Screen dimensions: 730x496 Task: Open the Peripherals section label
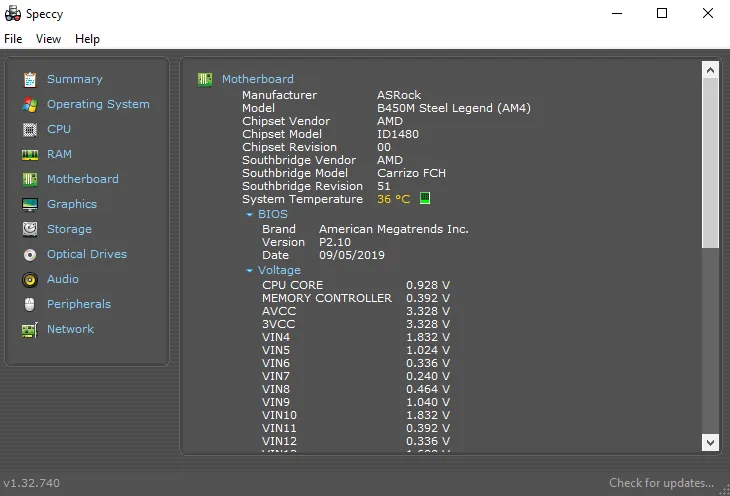click(79, 304)
